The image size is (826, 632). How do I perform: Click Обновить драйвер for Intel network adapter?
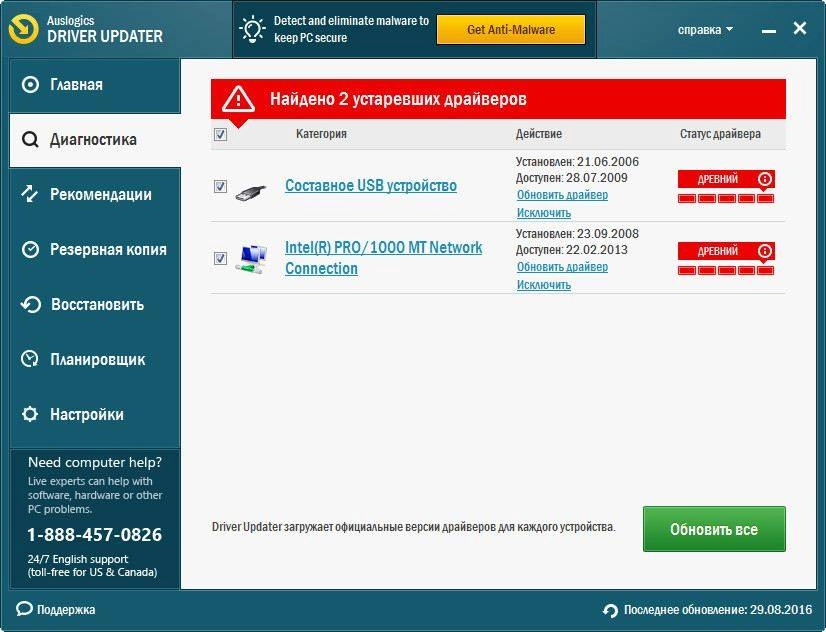562,267
